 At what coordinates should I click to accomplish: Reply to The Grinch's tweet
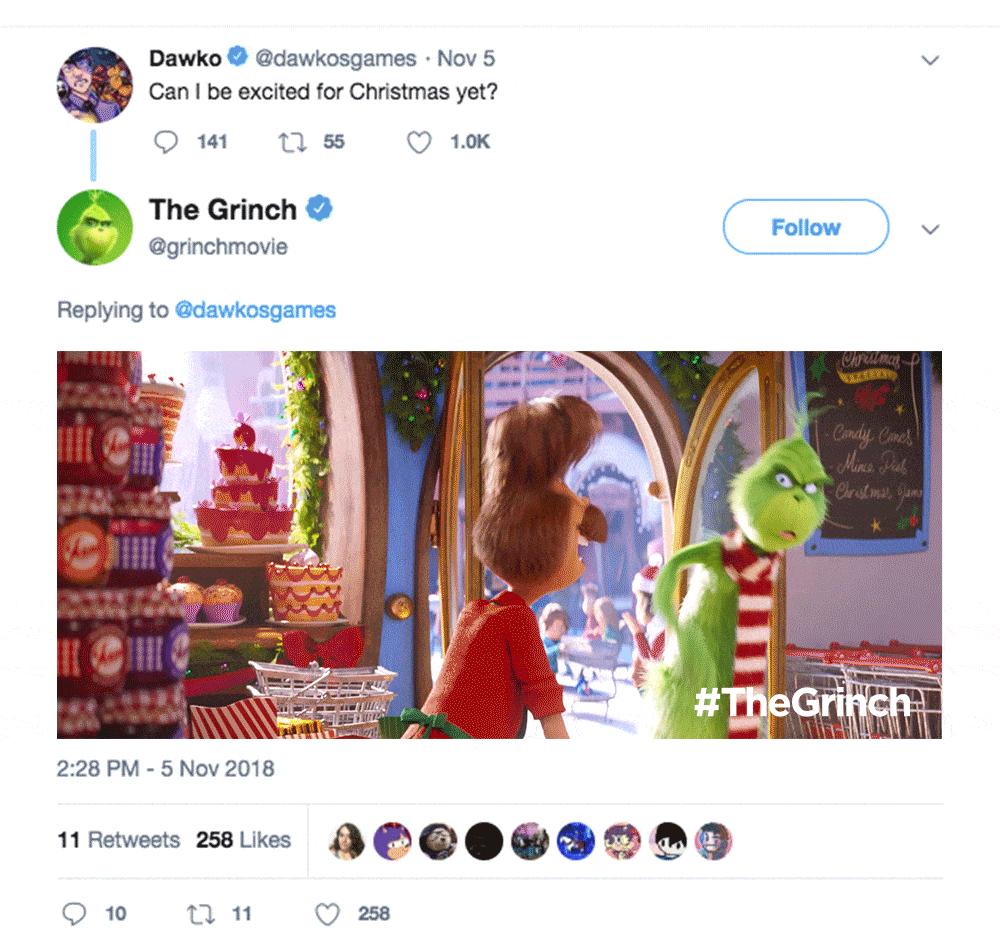[x=74, y=914]
